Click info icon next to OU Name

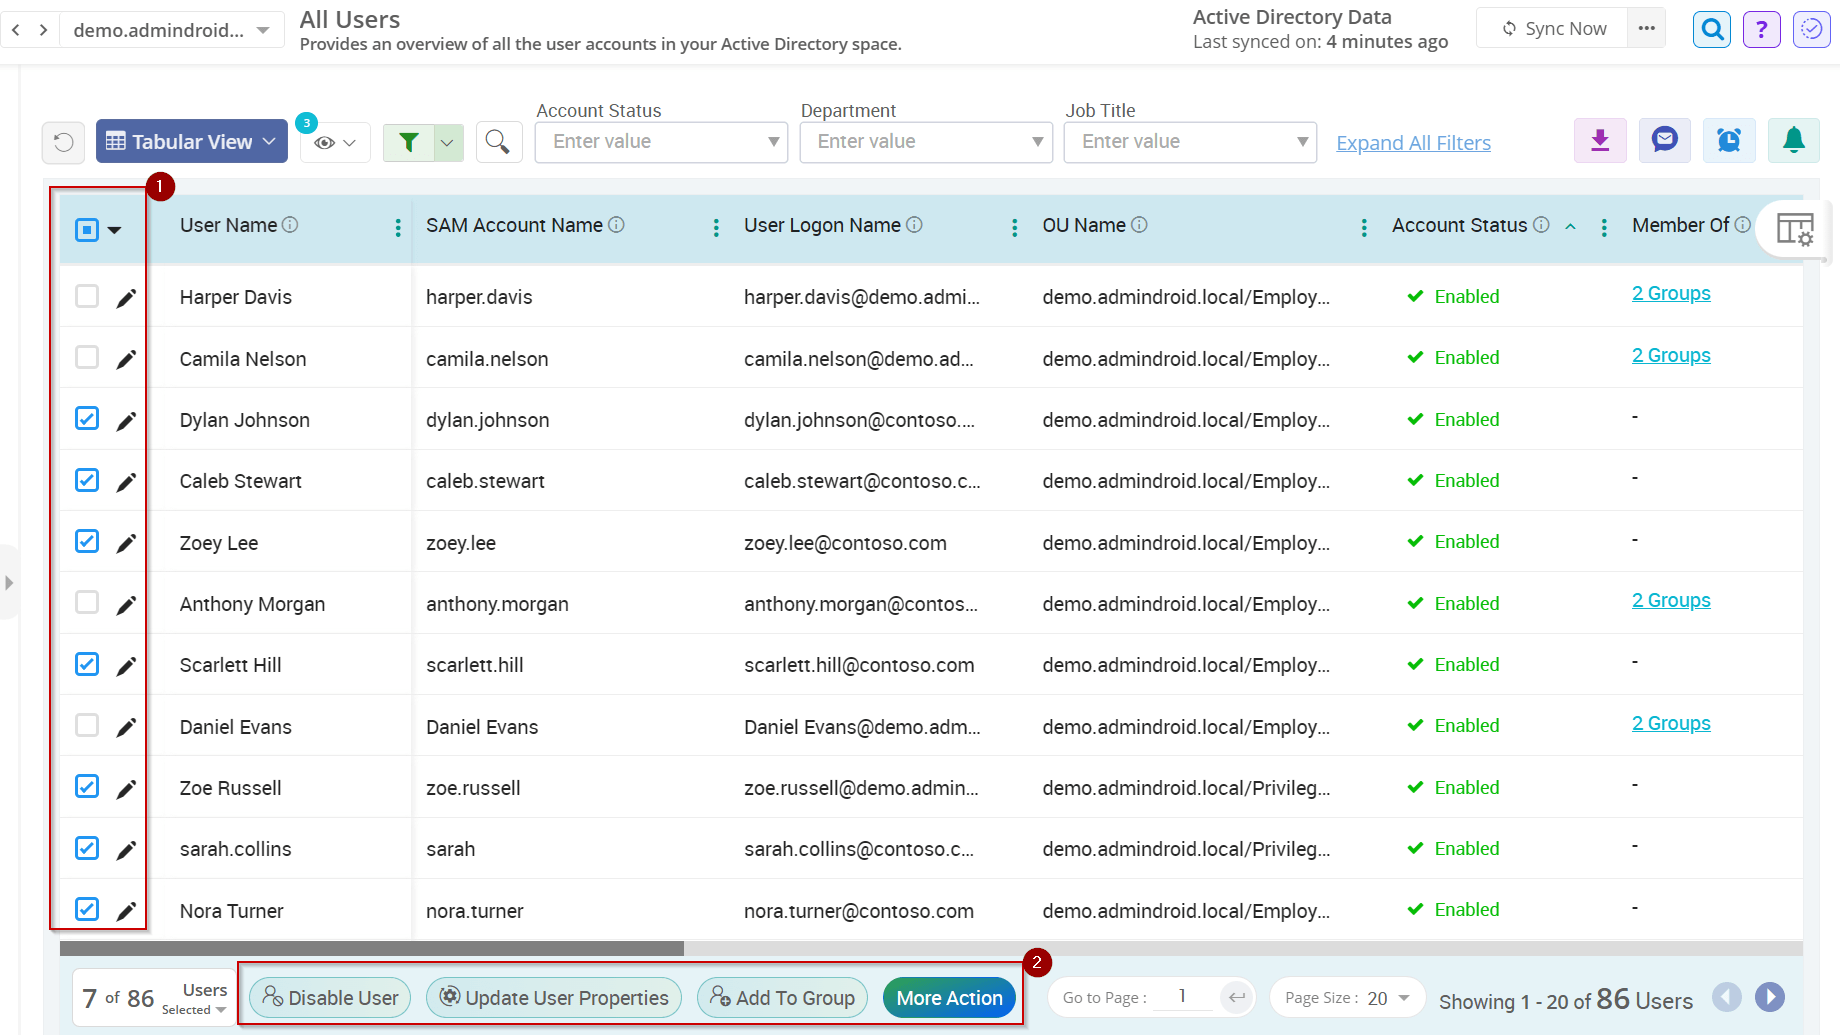(x=1139, y=225)
